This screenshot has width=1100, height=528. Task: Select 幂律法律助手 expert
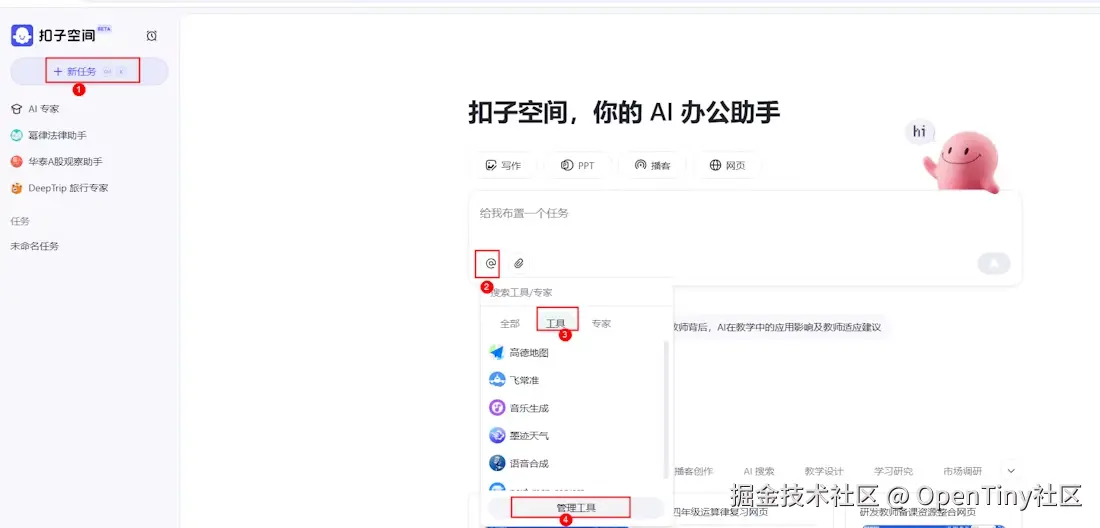click(x=58, y=135)
